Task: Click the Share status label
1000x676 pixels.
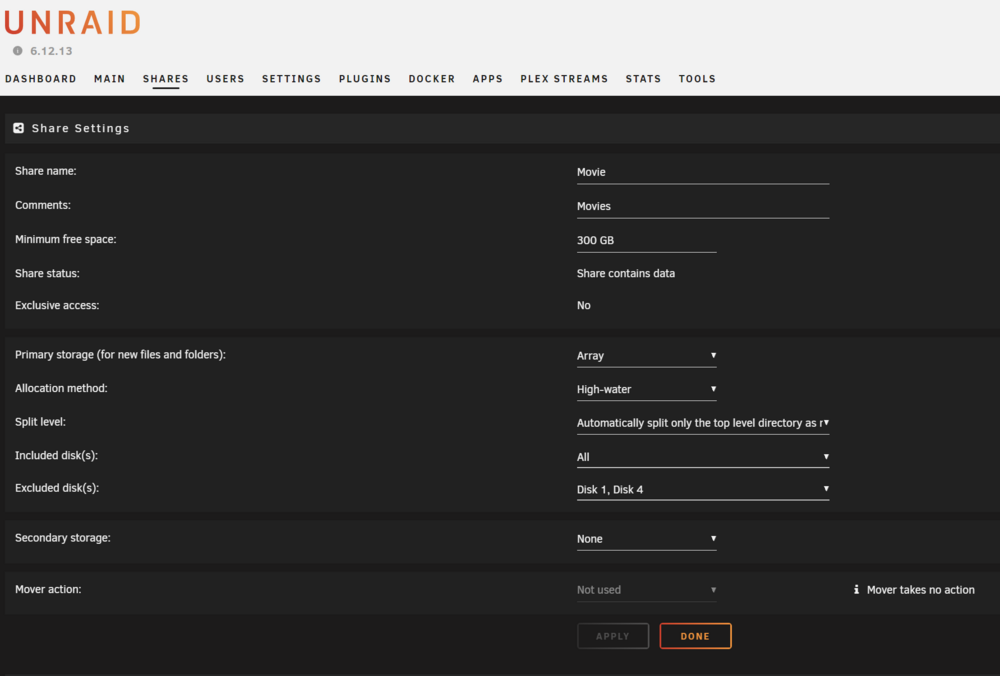Action: (x=47, y=274)
